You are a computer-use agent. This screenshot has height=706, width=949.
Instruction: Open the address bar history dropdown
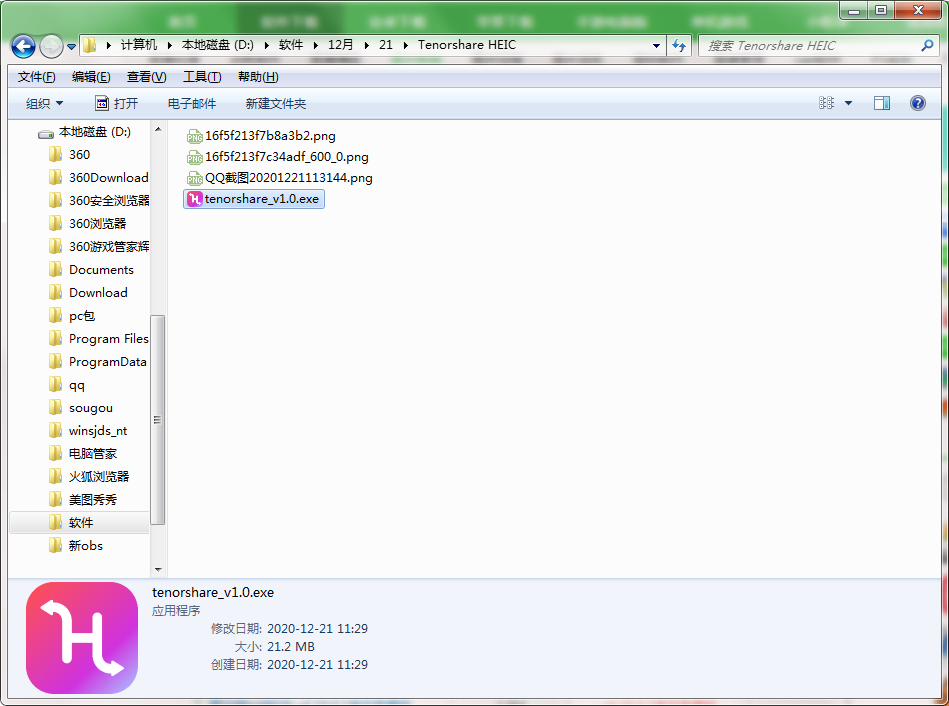tap(656, 45)
